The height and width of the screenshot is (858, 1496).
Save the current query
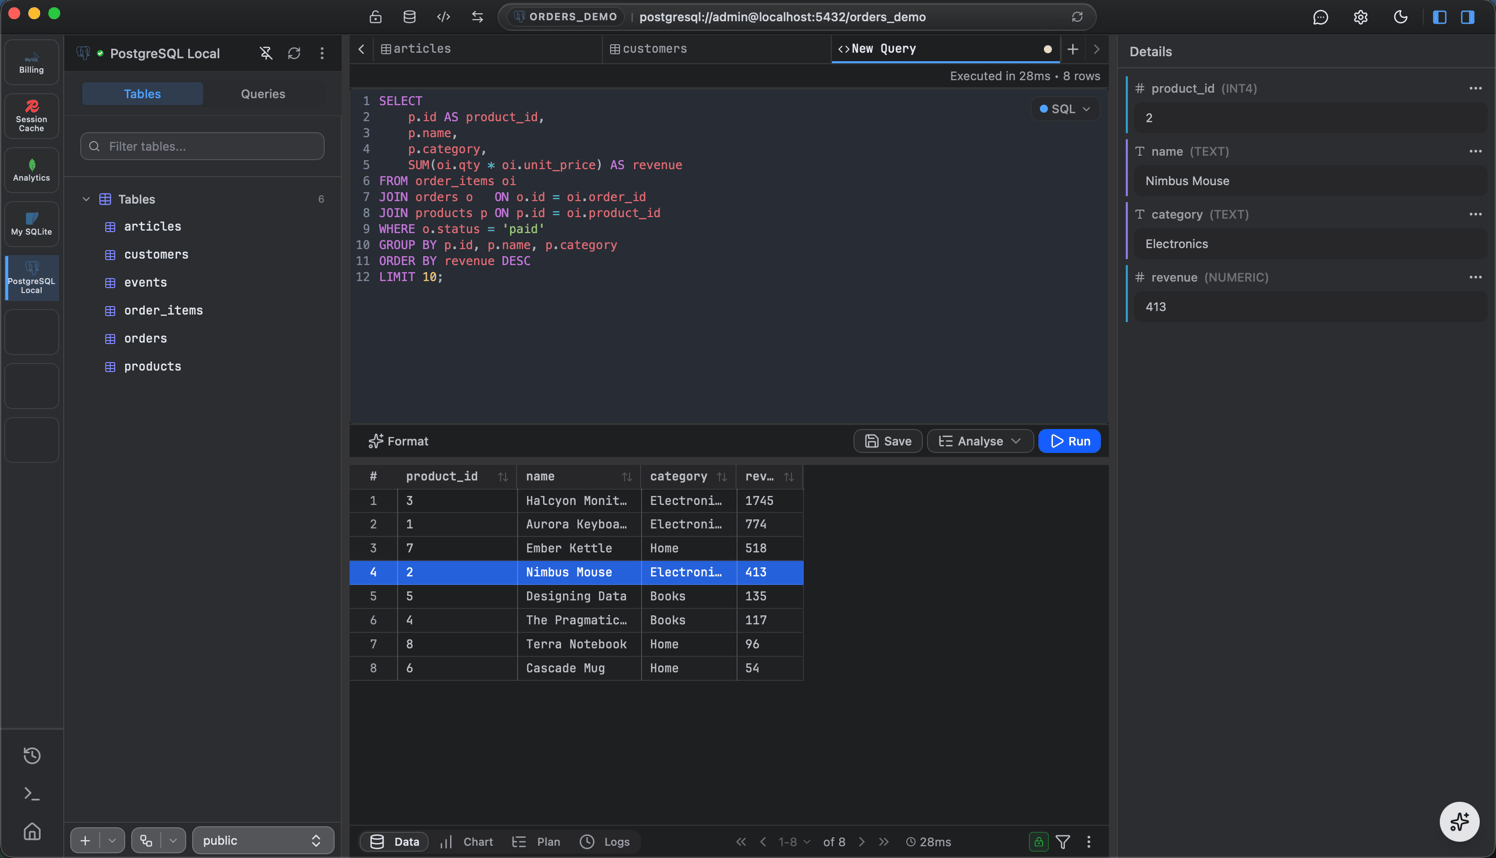pos(888,441)
